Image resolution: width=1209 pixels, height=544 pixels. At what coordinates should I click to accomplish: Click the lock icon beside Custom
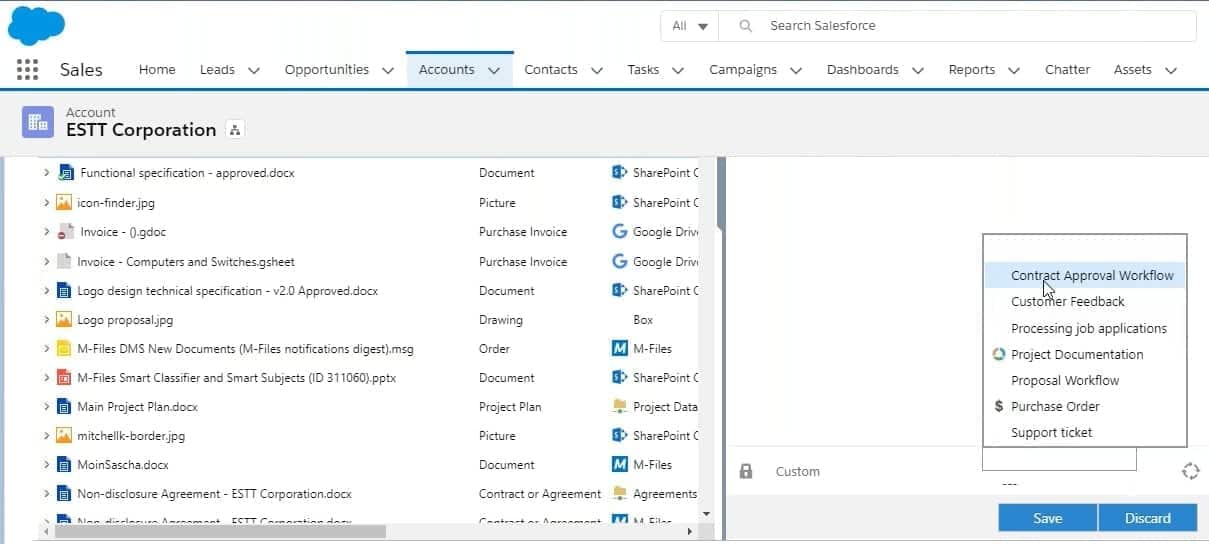[x=746, y=471]
